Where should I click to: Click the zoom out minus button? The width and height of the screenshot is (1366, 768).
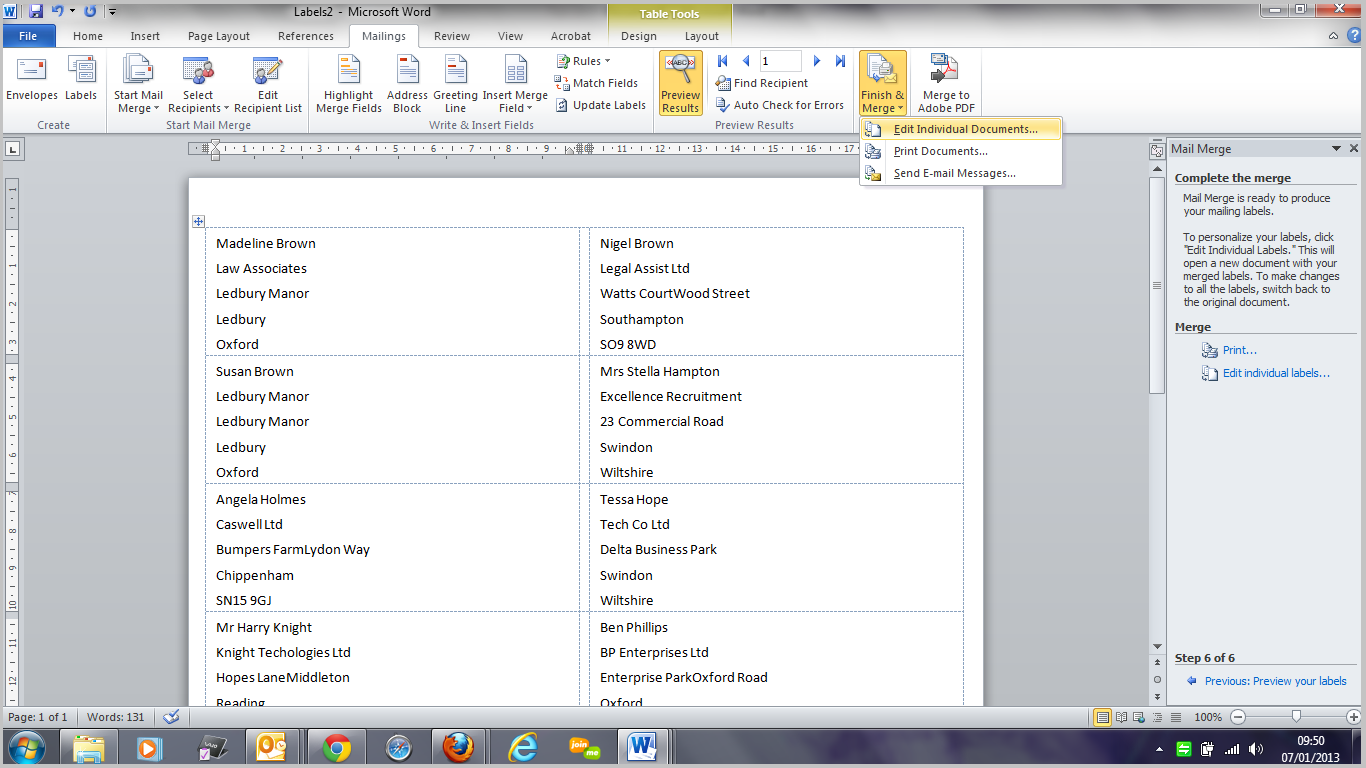click(1238, 717)
